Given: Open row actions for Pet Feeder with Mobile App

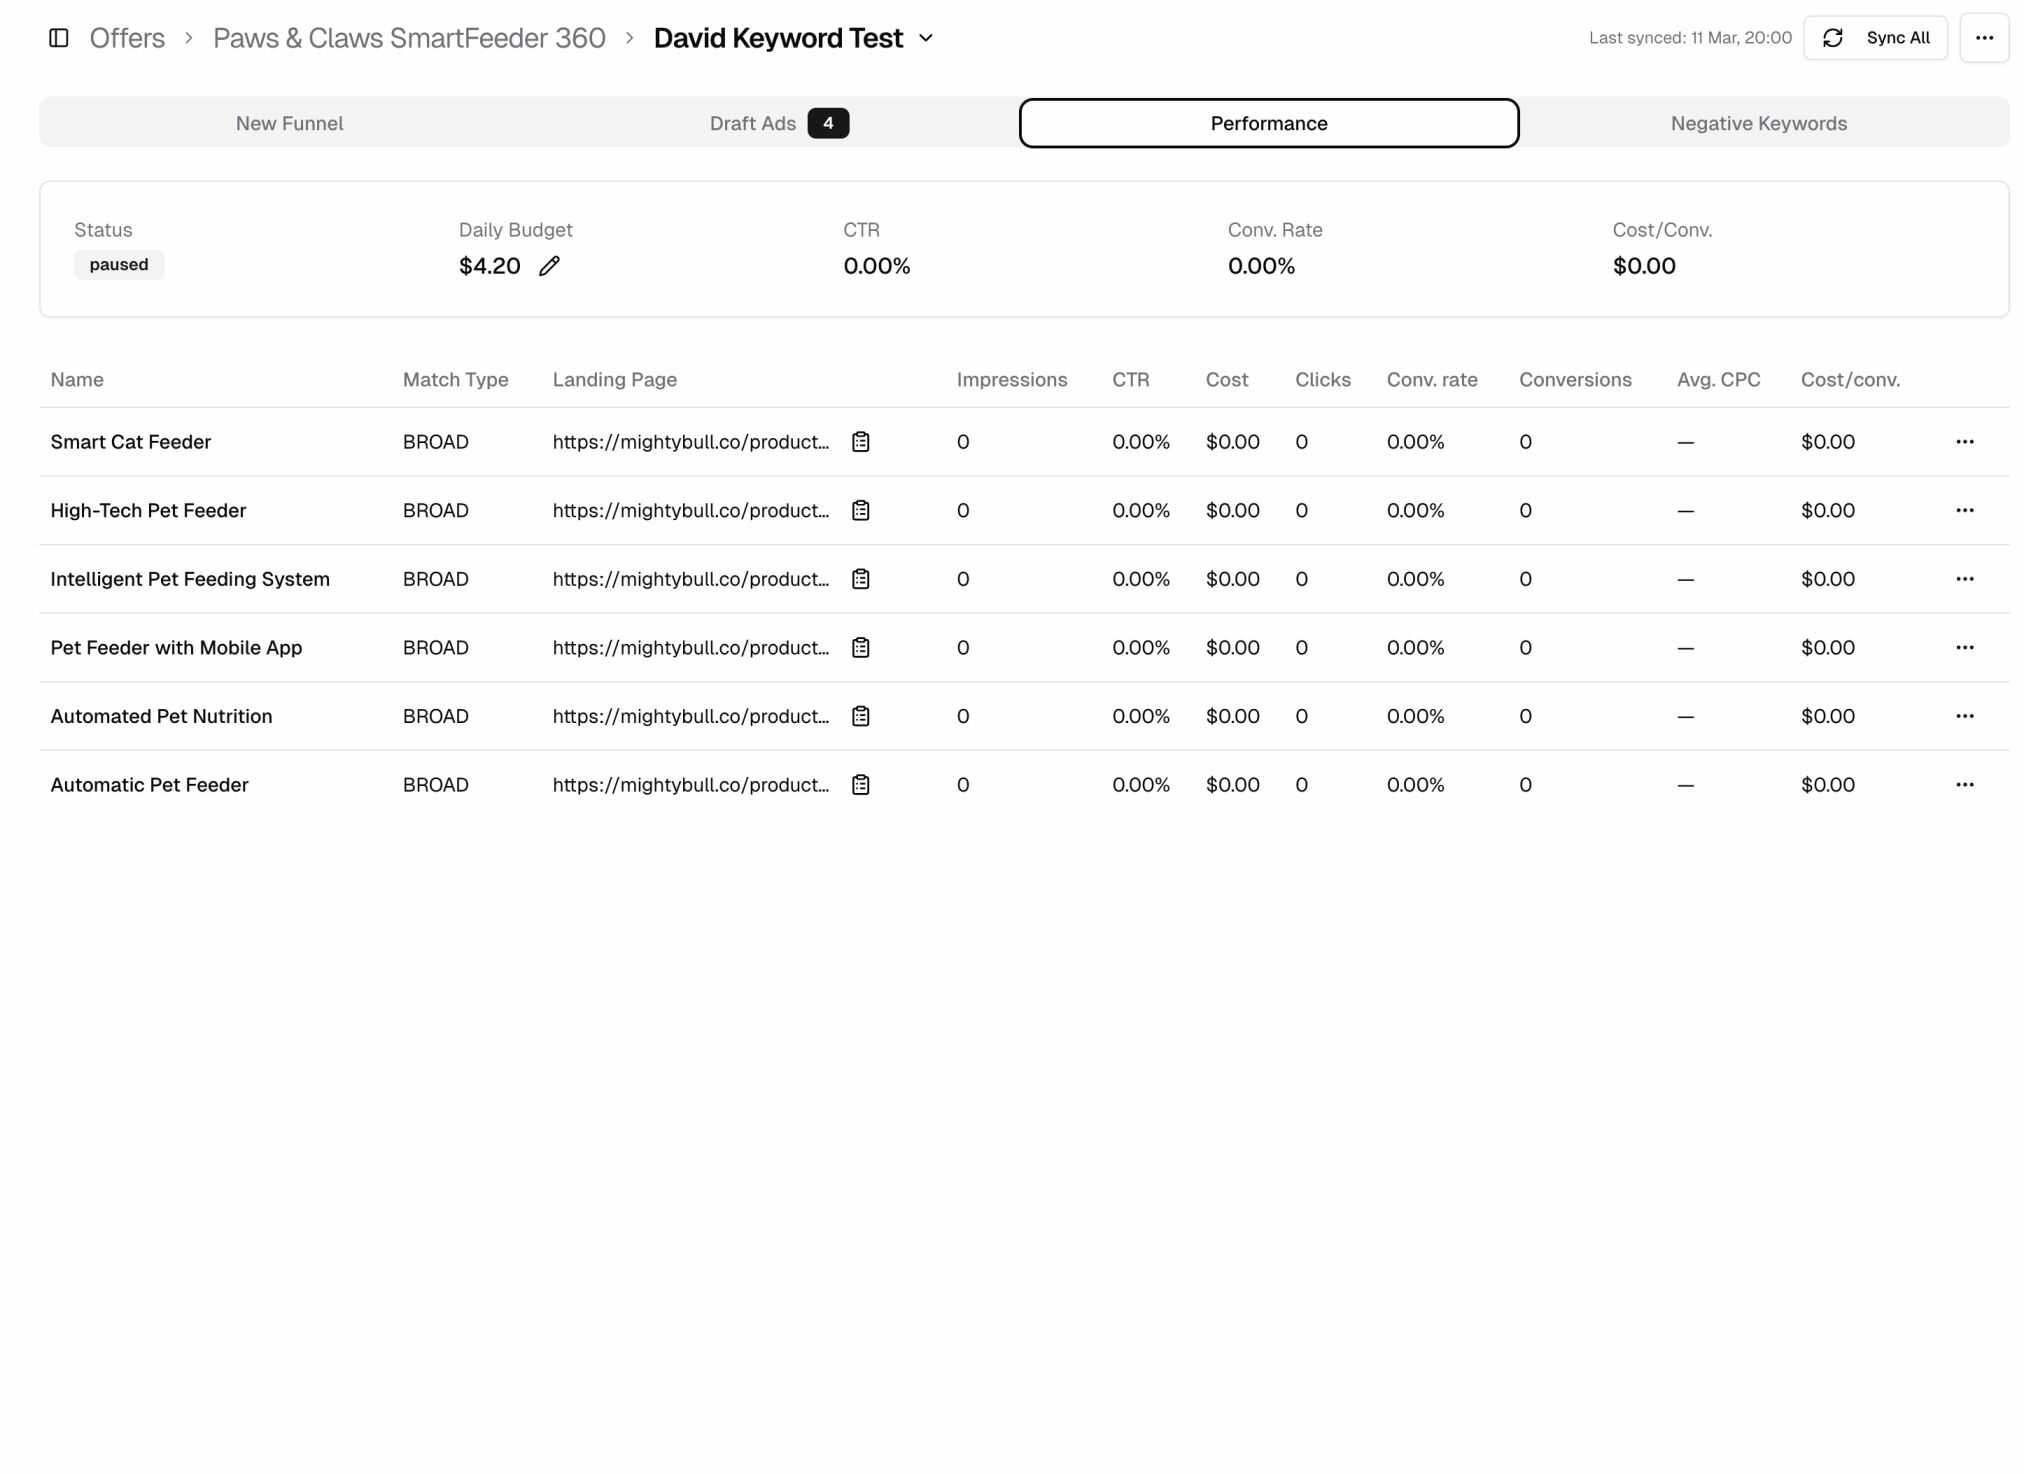Looking at the screenshot, I should click(1964, 648).
